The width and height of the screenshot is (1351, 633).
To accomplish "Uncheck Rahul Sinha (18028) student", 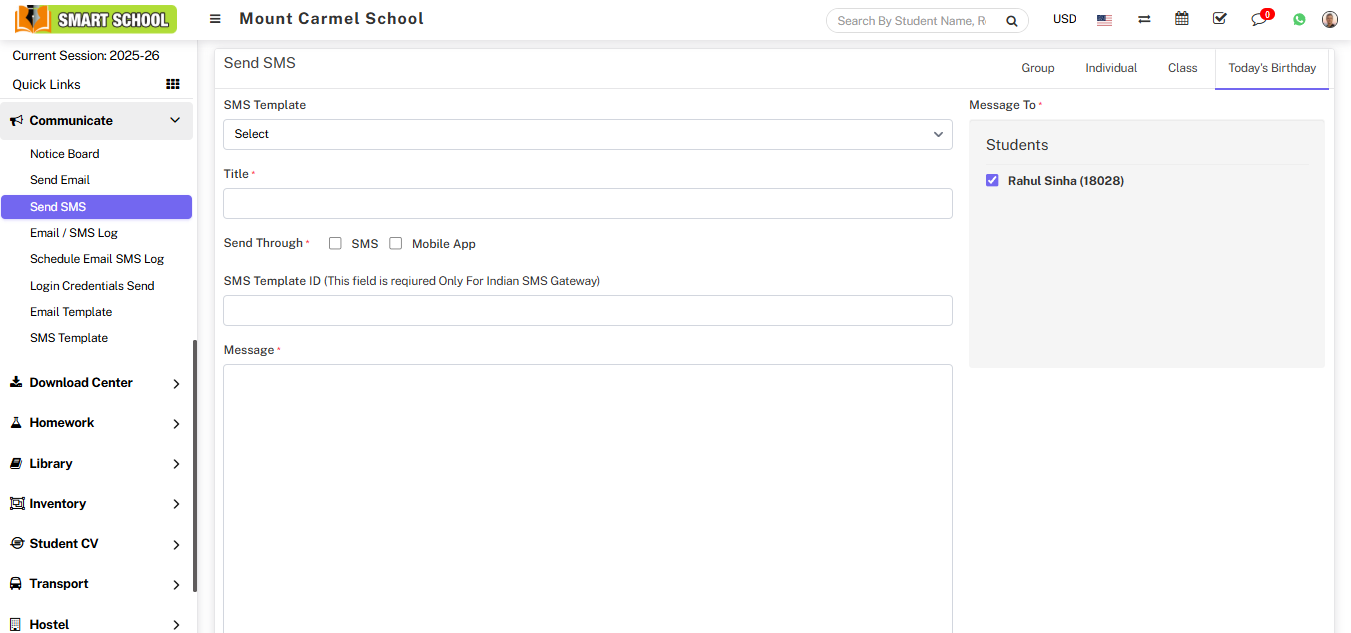I will click(x=992, y=181).
